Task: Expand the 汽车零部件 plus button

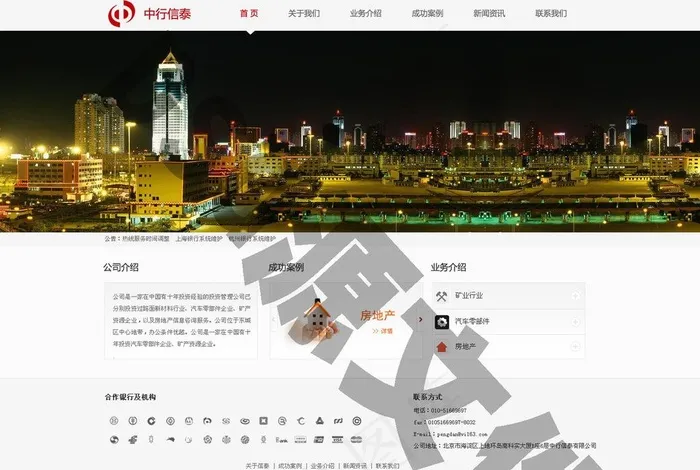Action: (x=575, y=321)
